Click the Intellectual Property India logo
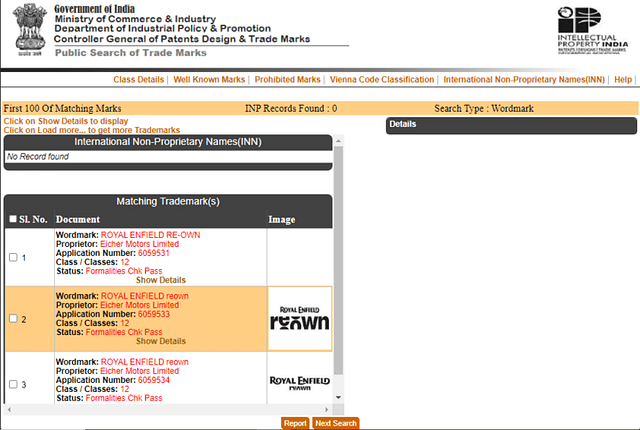This screenshot has width=640, height=430. coord(592,30)
